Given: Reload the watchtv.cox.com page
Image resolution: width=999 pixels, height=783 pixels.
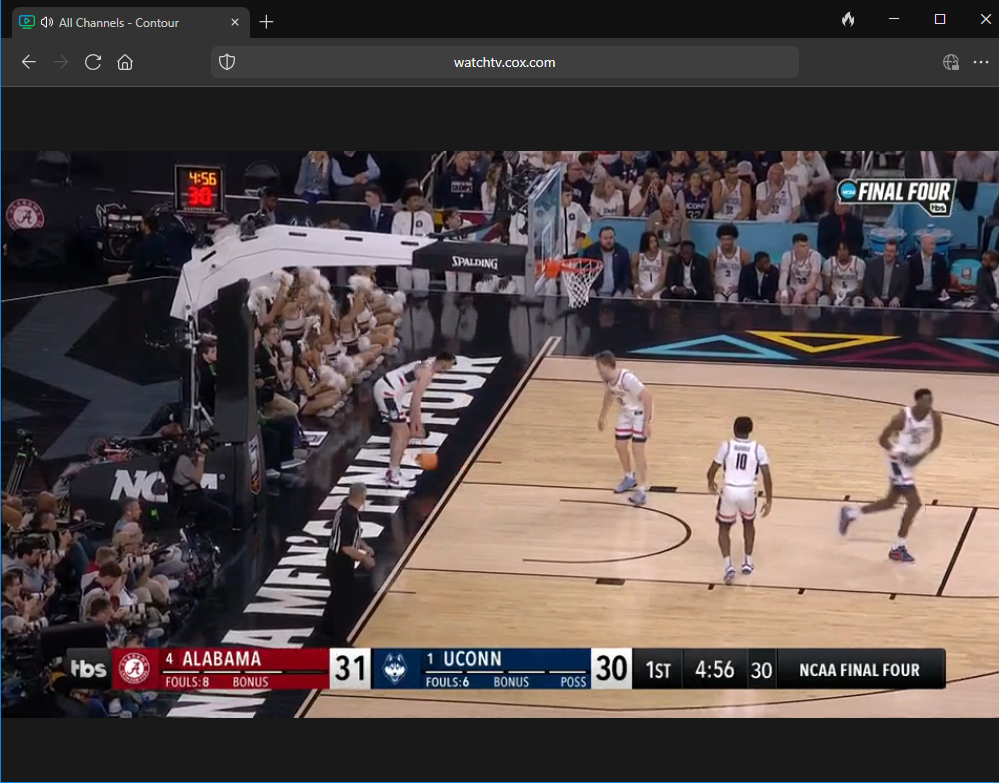Looking at the screenshot, I should point(93,62).
